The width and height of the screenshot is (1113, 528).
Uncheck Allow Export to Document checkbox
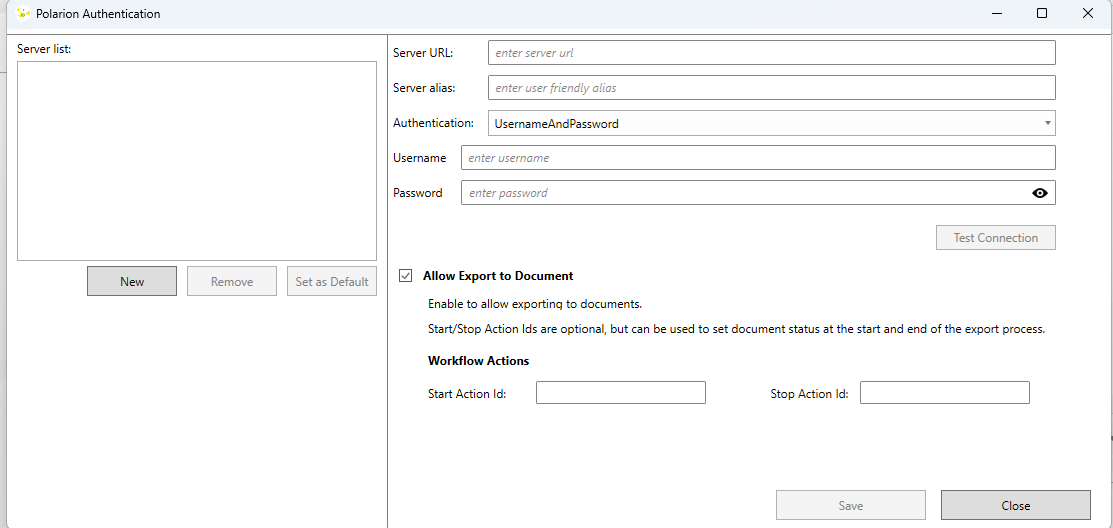405,276
